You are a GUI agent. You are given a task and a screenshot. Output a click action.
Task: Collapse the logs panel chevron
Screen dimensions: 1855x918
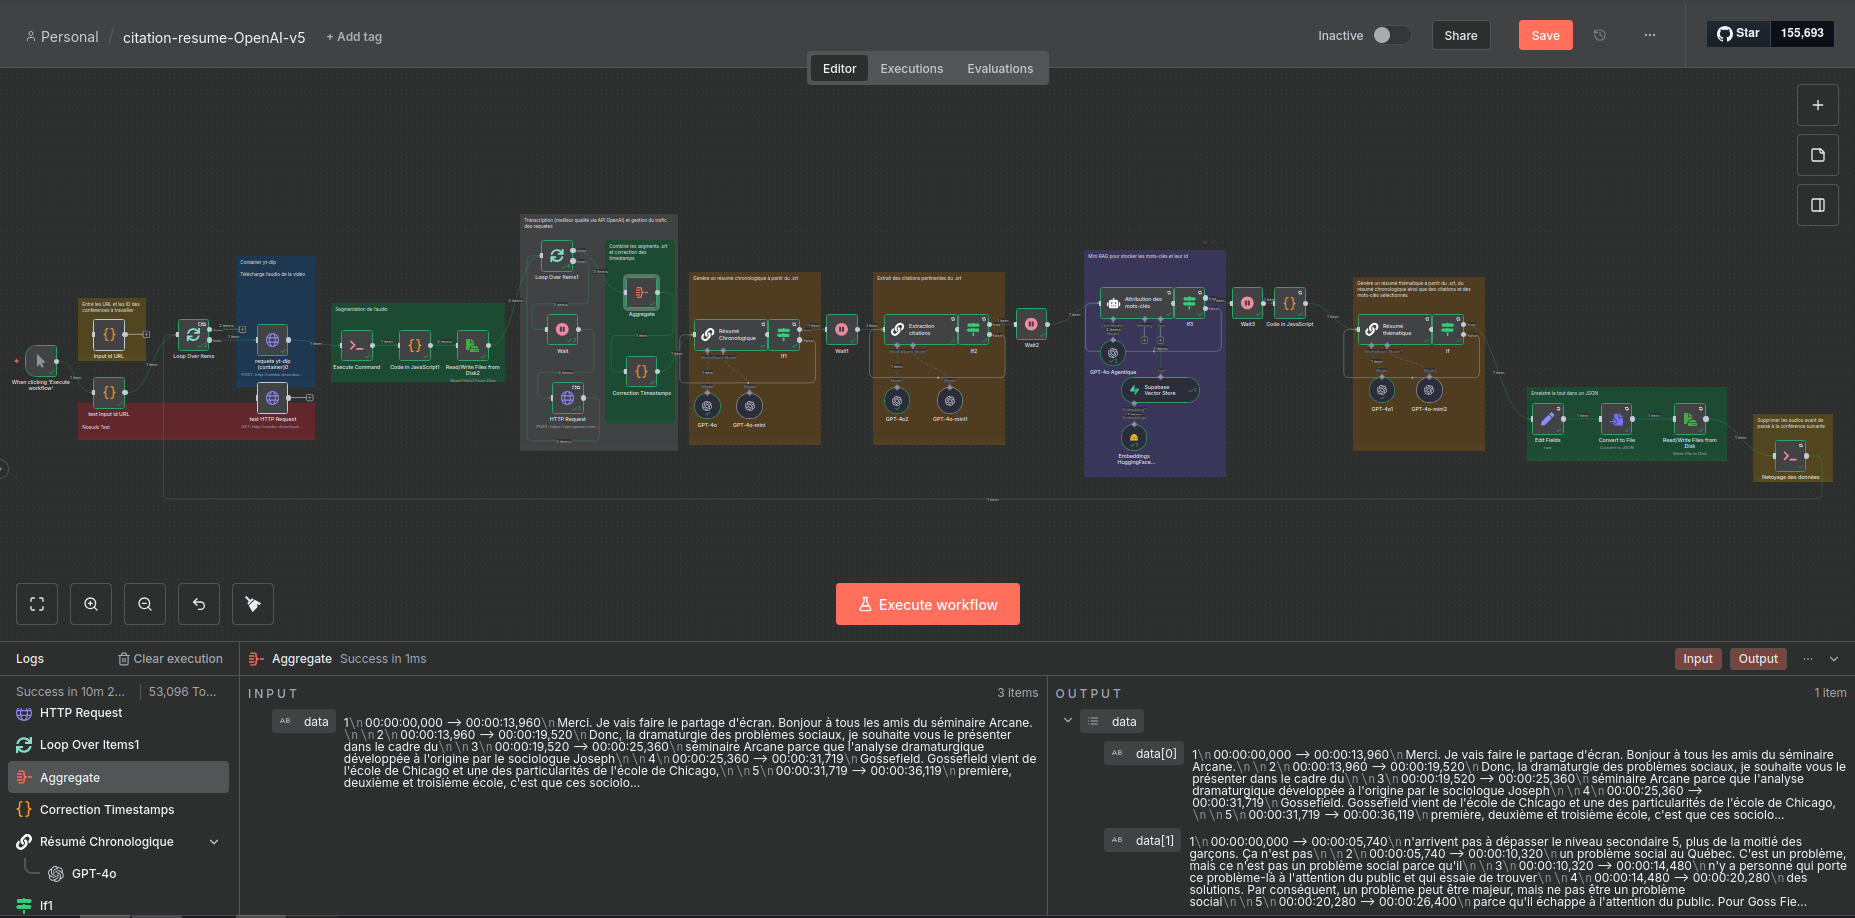(1834, 659)
